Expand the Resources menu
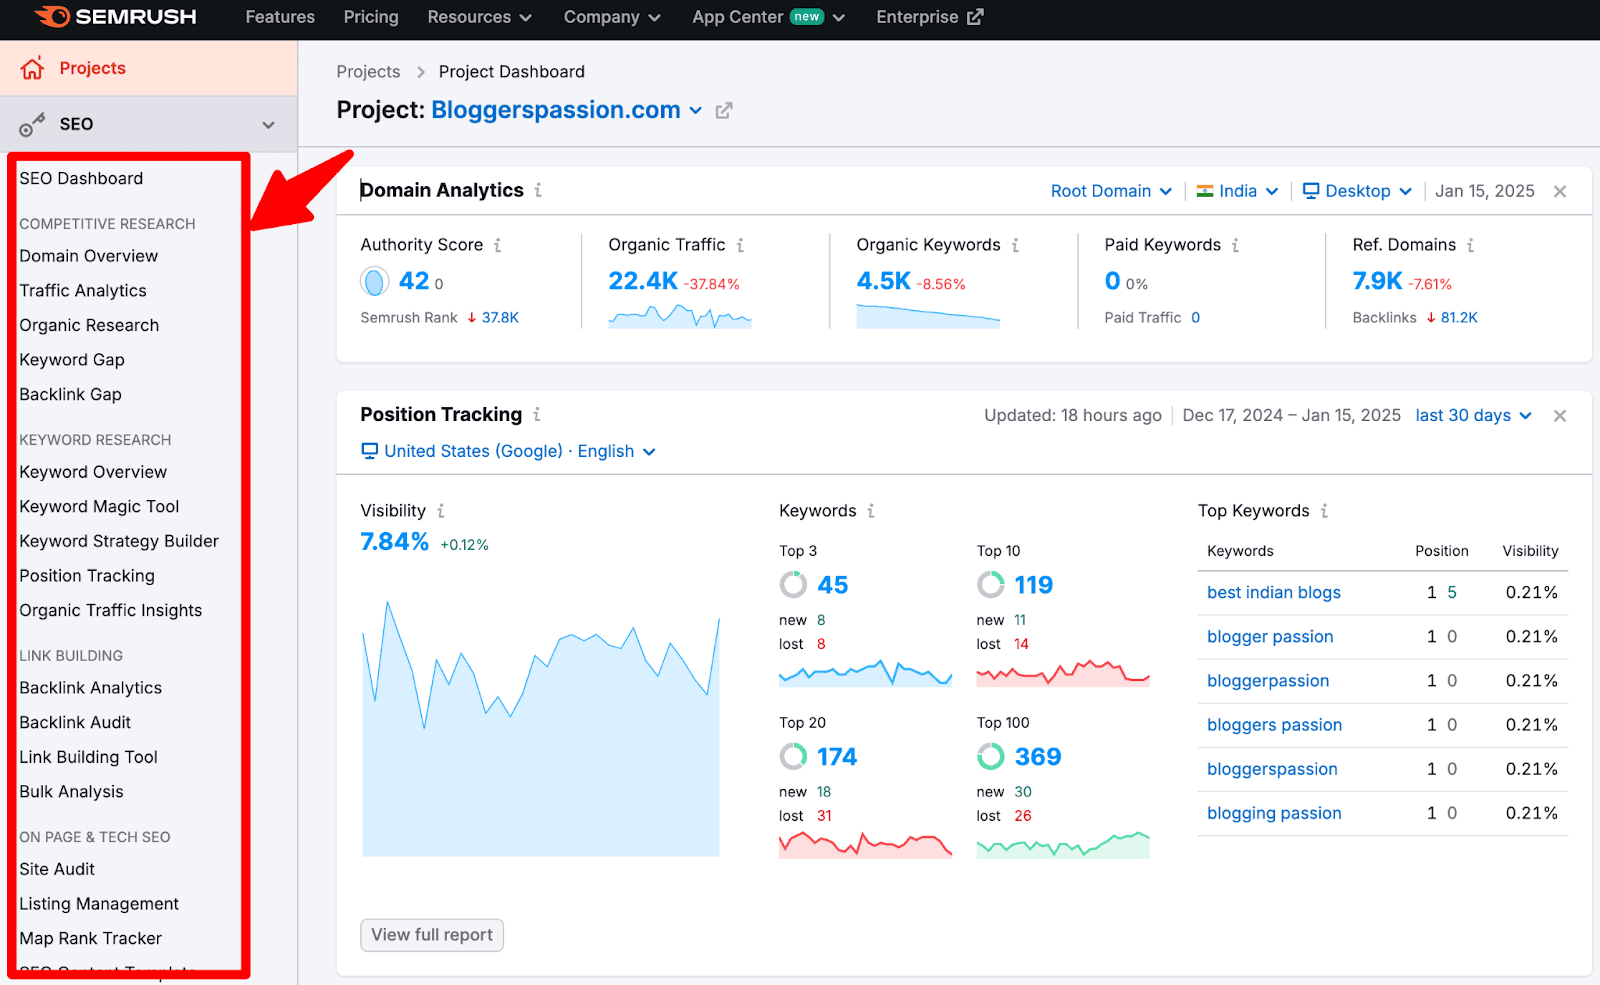Image resolution: width=1600 pixels, height=985 pixels. 480,17
